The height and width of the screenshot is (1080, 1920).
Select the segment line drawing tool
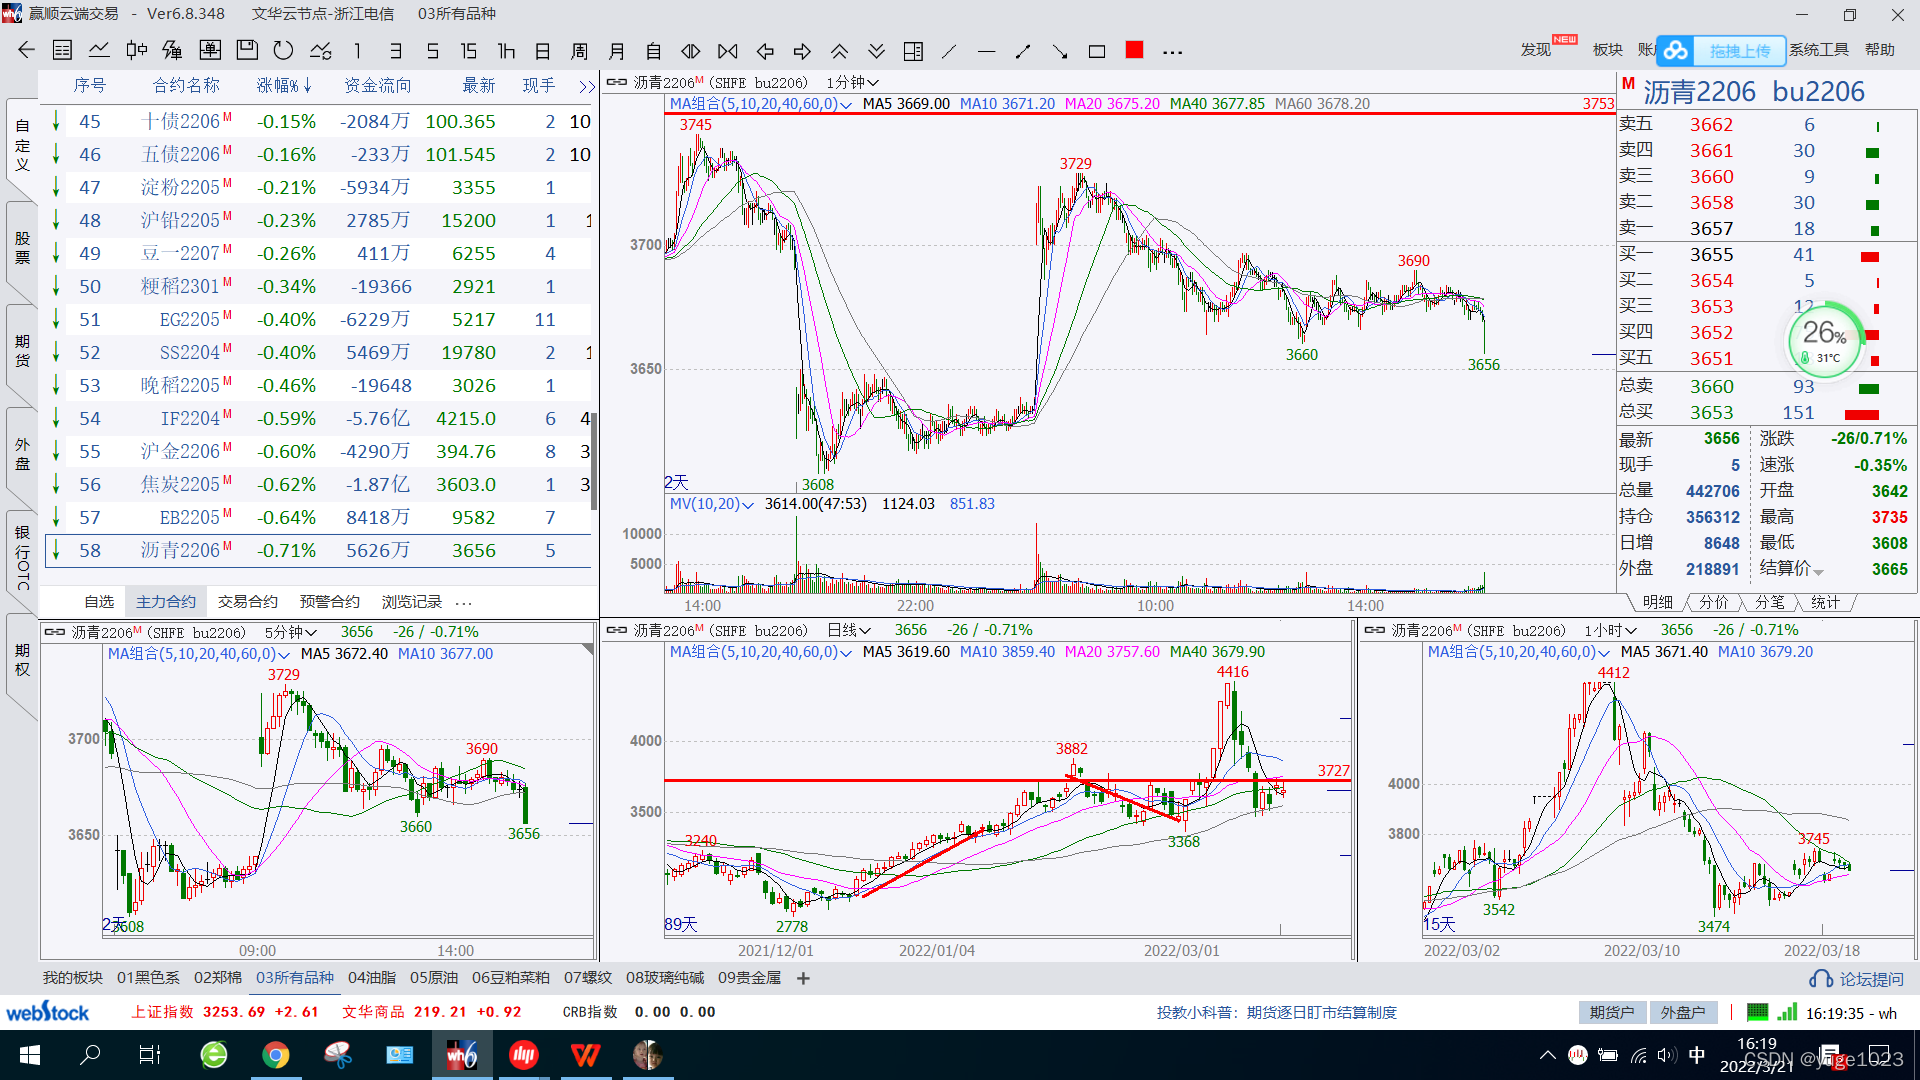coord(1023,50)
